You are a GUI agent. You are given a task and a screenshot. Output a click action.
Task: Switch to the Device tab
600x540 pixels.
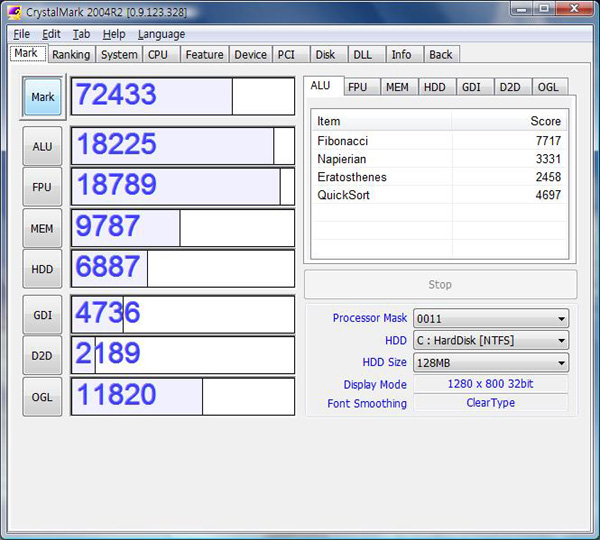251,54
